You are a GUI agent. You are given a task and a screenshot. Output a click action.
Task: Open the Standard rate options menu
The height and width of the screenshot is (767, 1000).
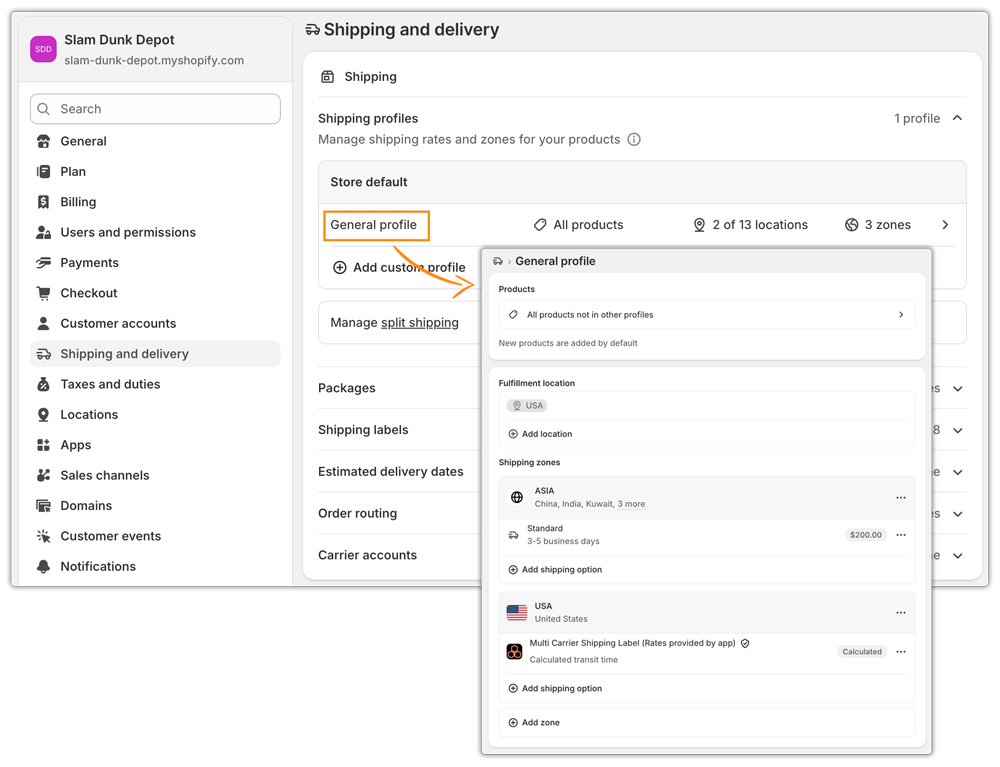tap(901, 536)
